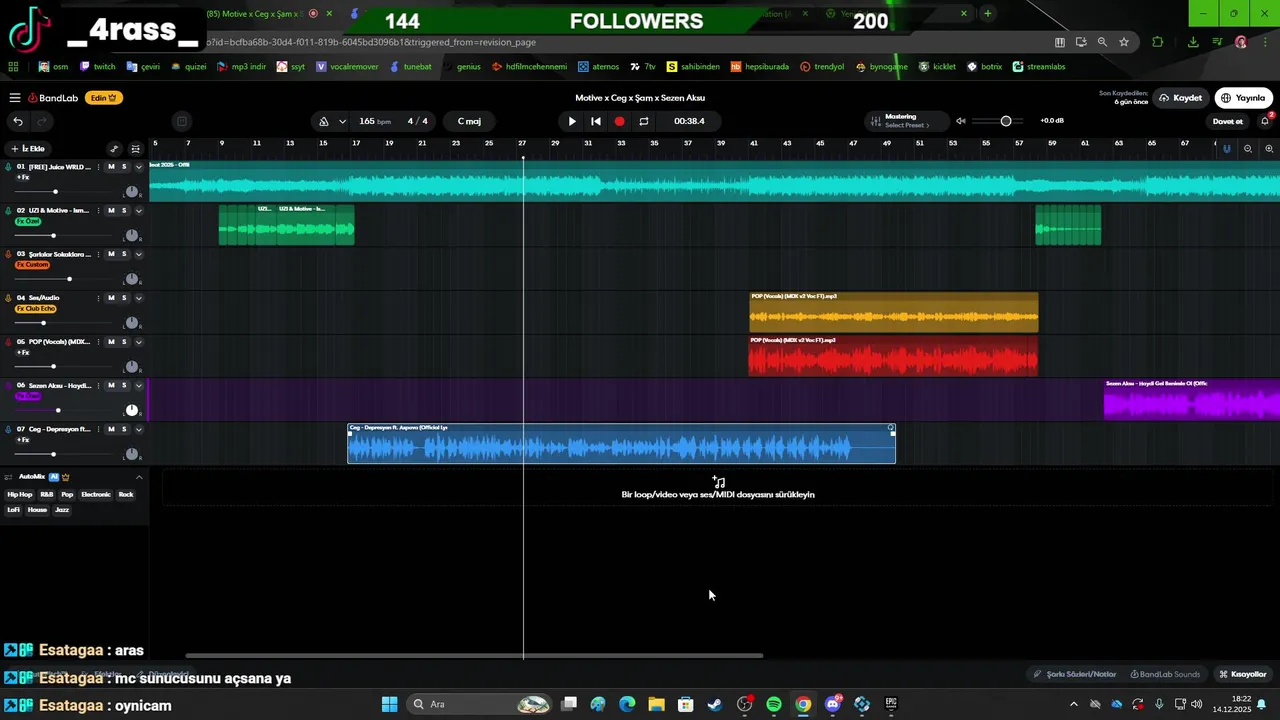Expand track 03 chevron
Viewport: 1280px width, 720px height.
click(139, 254)
